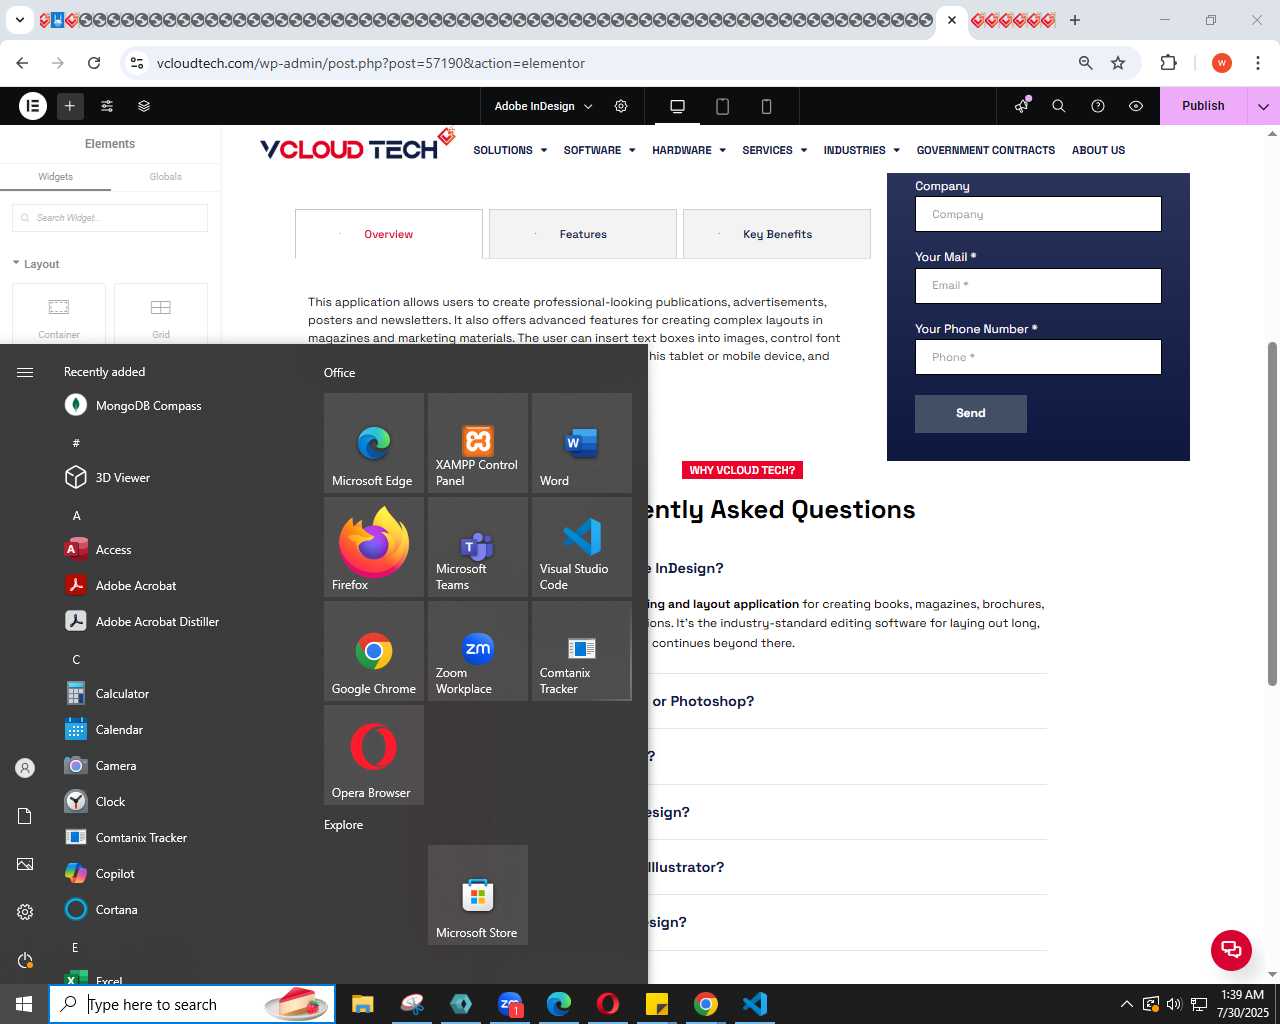Open the Structure layers icon
Image resolution: width=1280 pixels, height=1024 pixels.
pyautogui.click(x=144, y=106)
